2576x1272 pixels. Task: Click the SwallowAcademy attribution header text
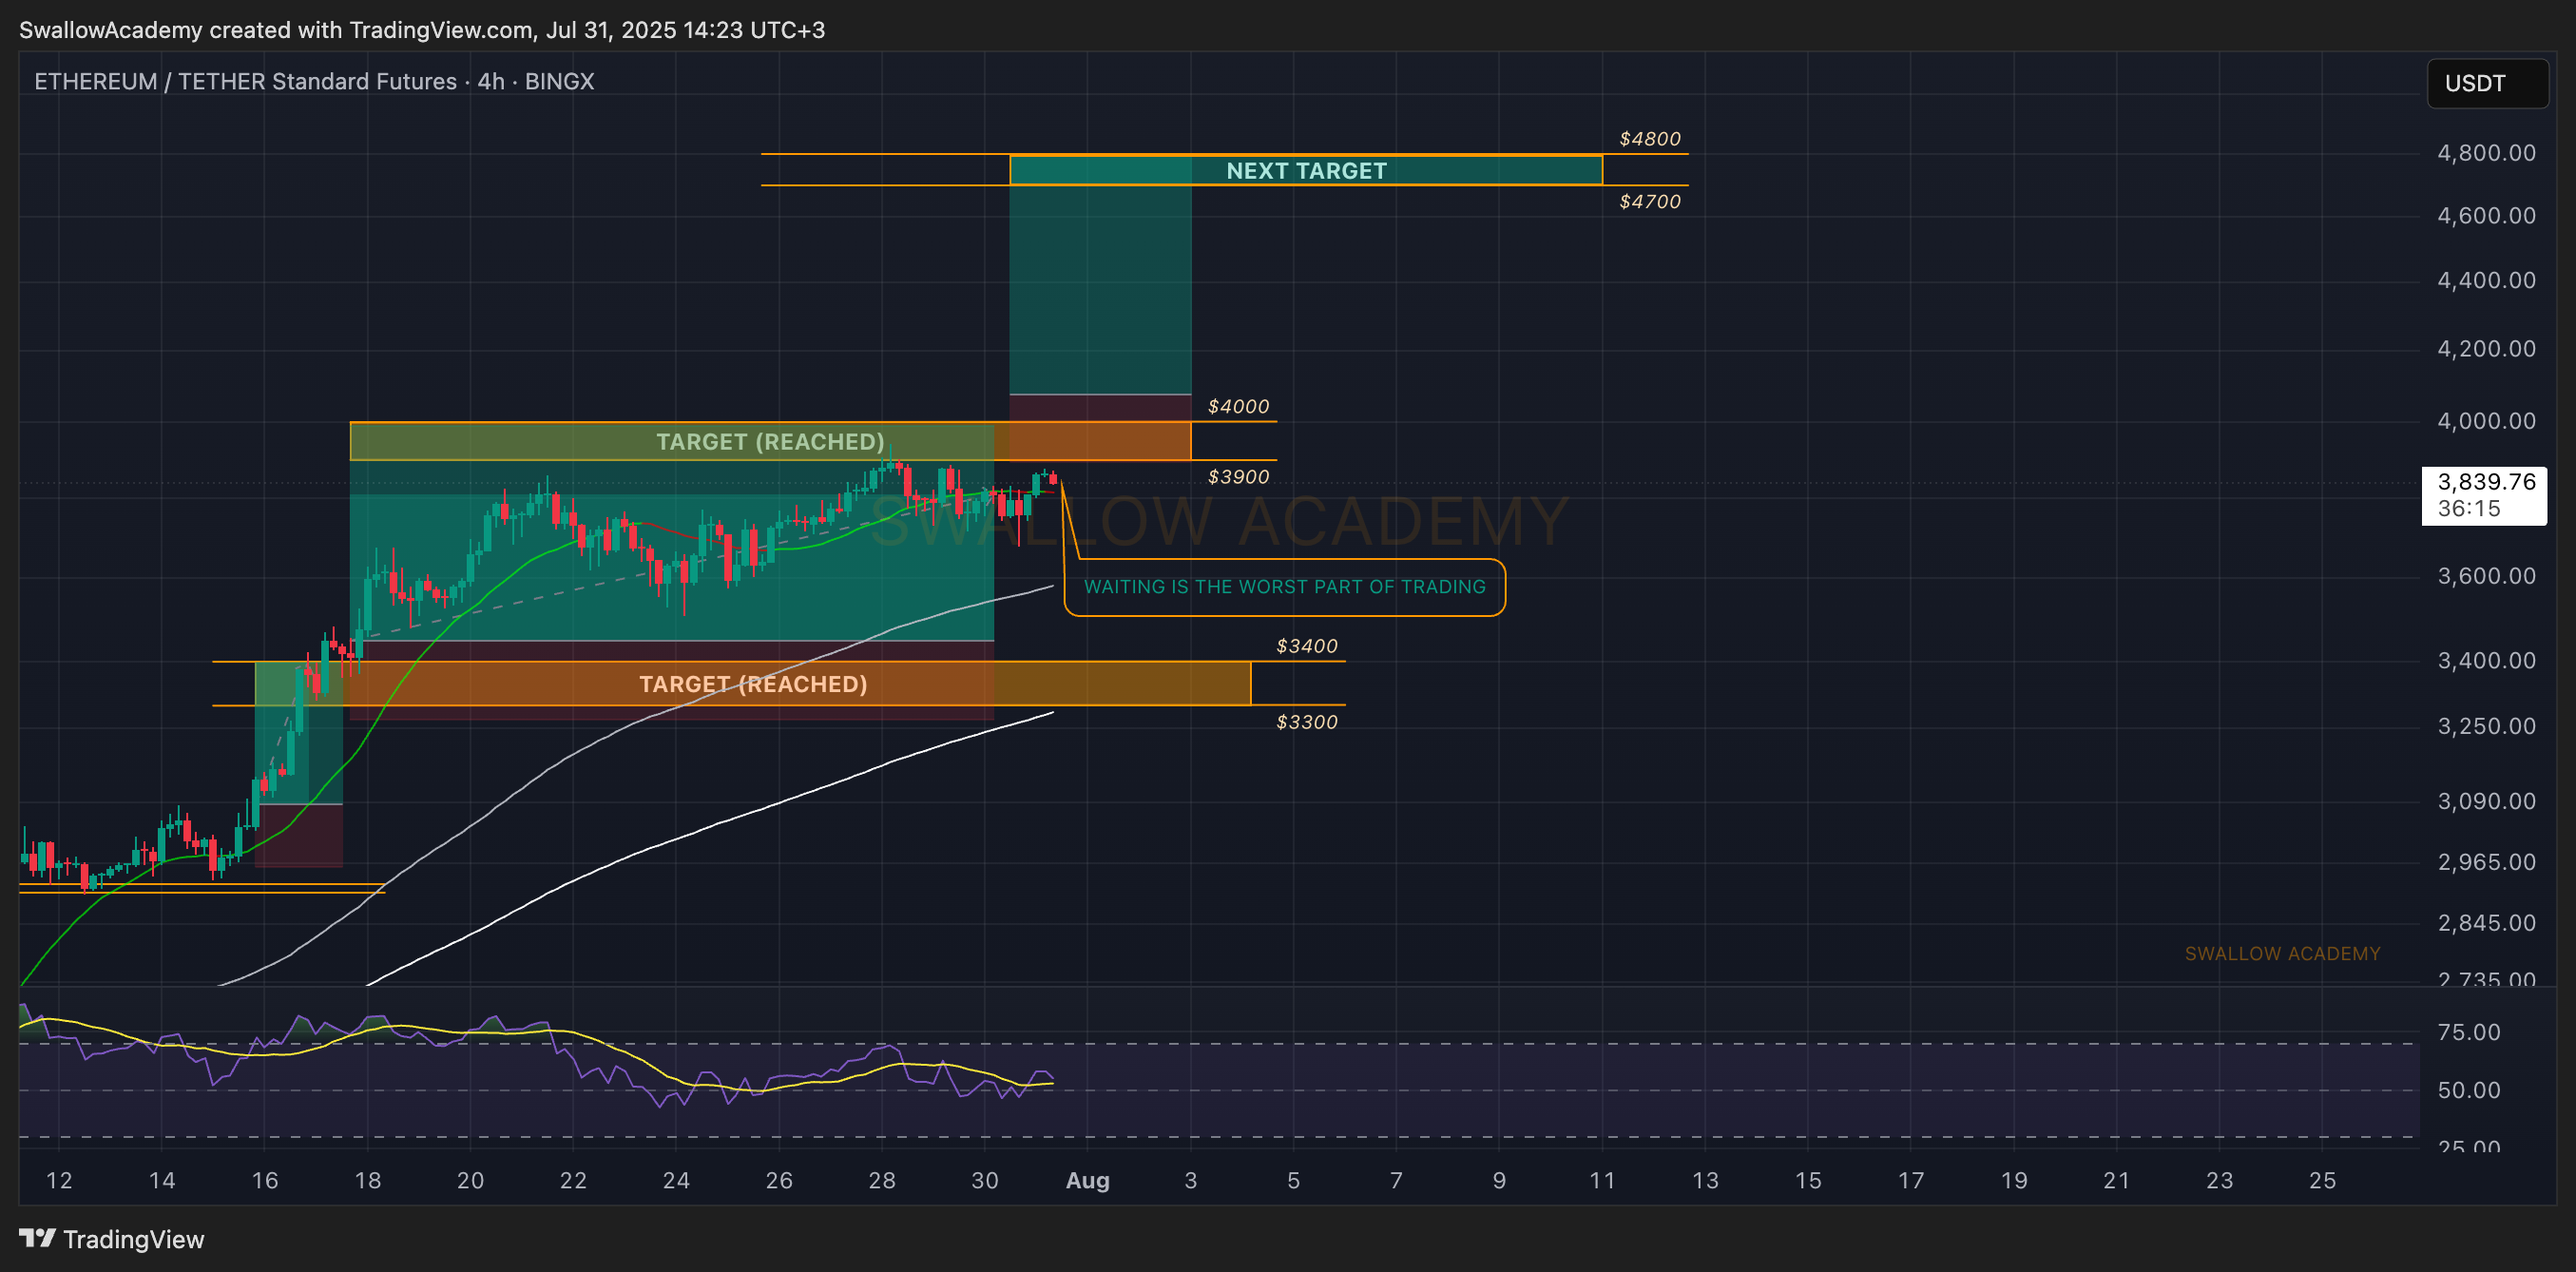point(422,30)
